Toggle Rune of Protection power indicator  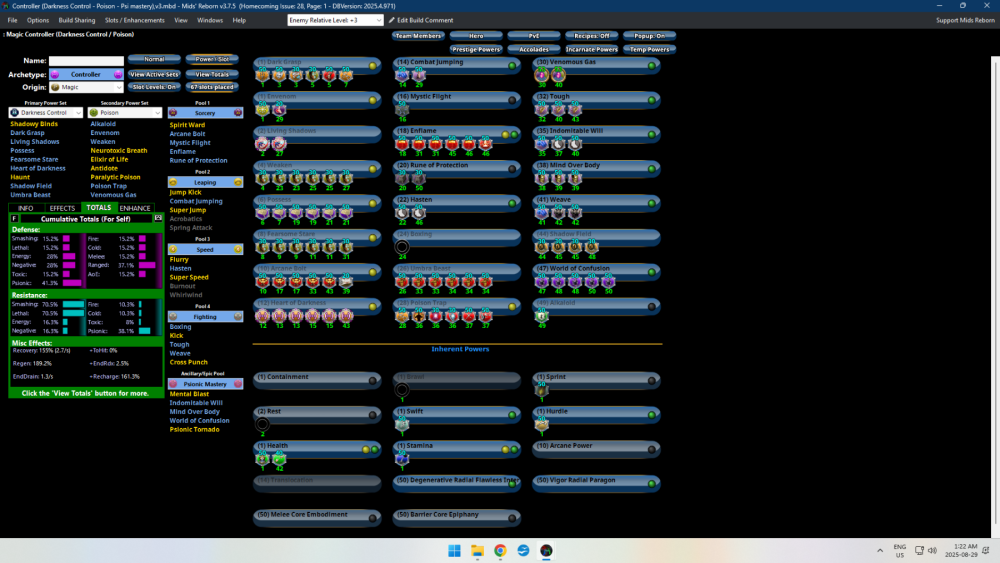pos(512,168)
